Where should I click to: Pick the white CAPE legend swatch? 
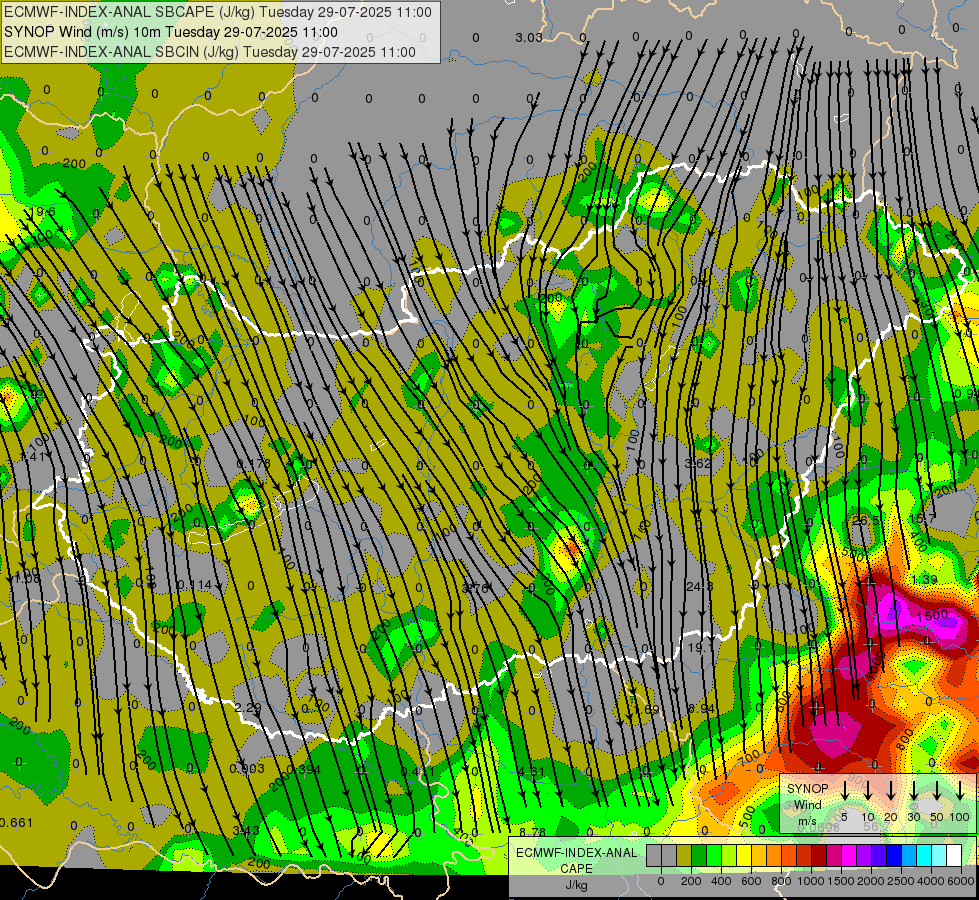tap(954, 855)
